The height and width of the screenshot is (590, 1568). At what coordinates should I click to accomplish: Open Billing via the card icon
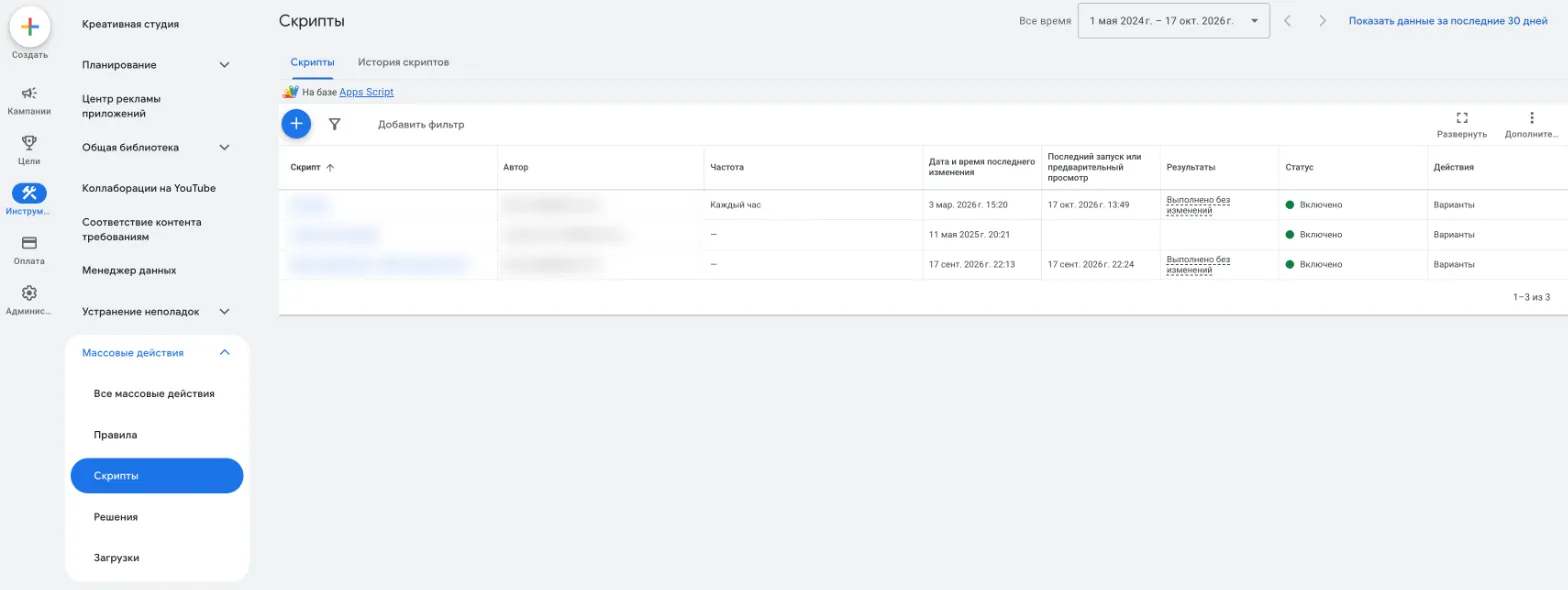coord(30,242)
